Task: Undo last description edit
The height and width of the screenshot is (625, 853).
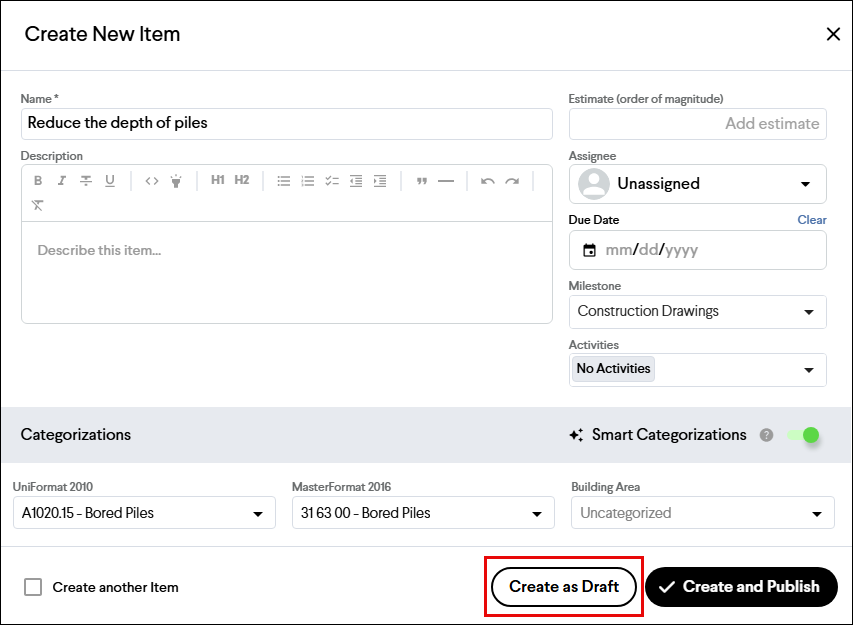Action: [x=487, y=181]
